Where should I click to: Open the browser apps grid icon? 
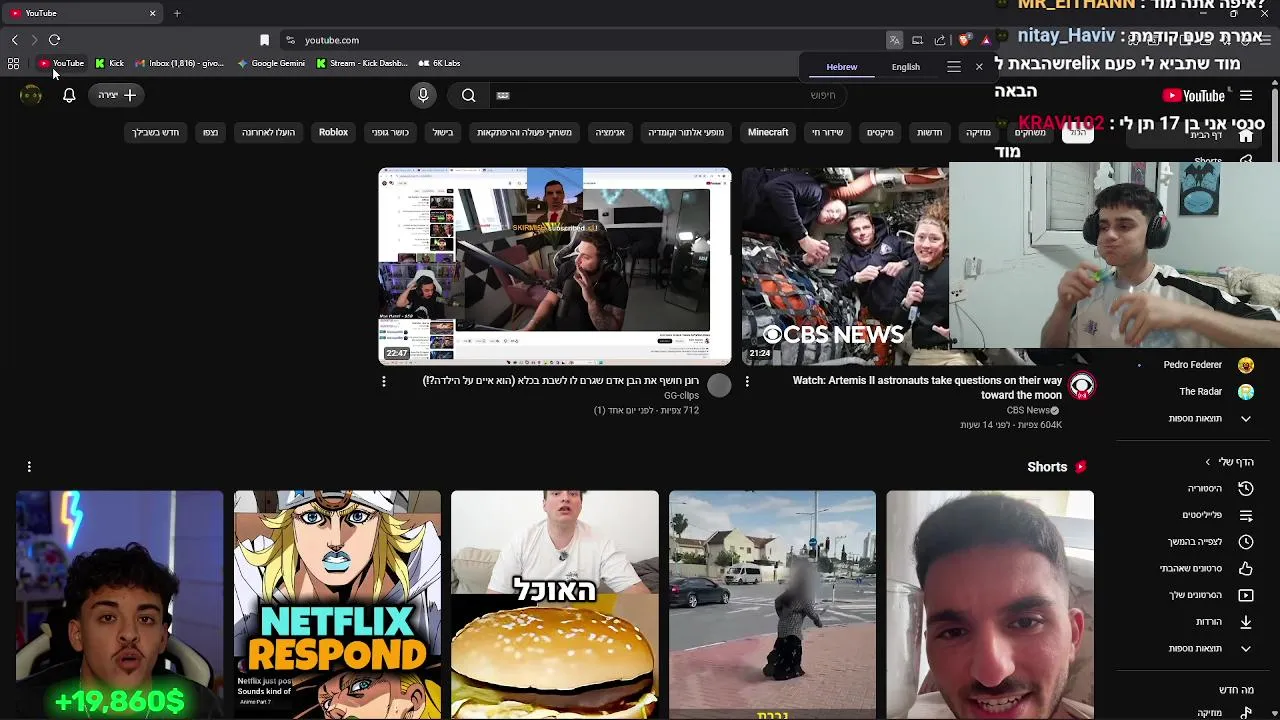(13, 63)
